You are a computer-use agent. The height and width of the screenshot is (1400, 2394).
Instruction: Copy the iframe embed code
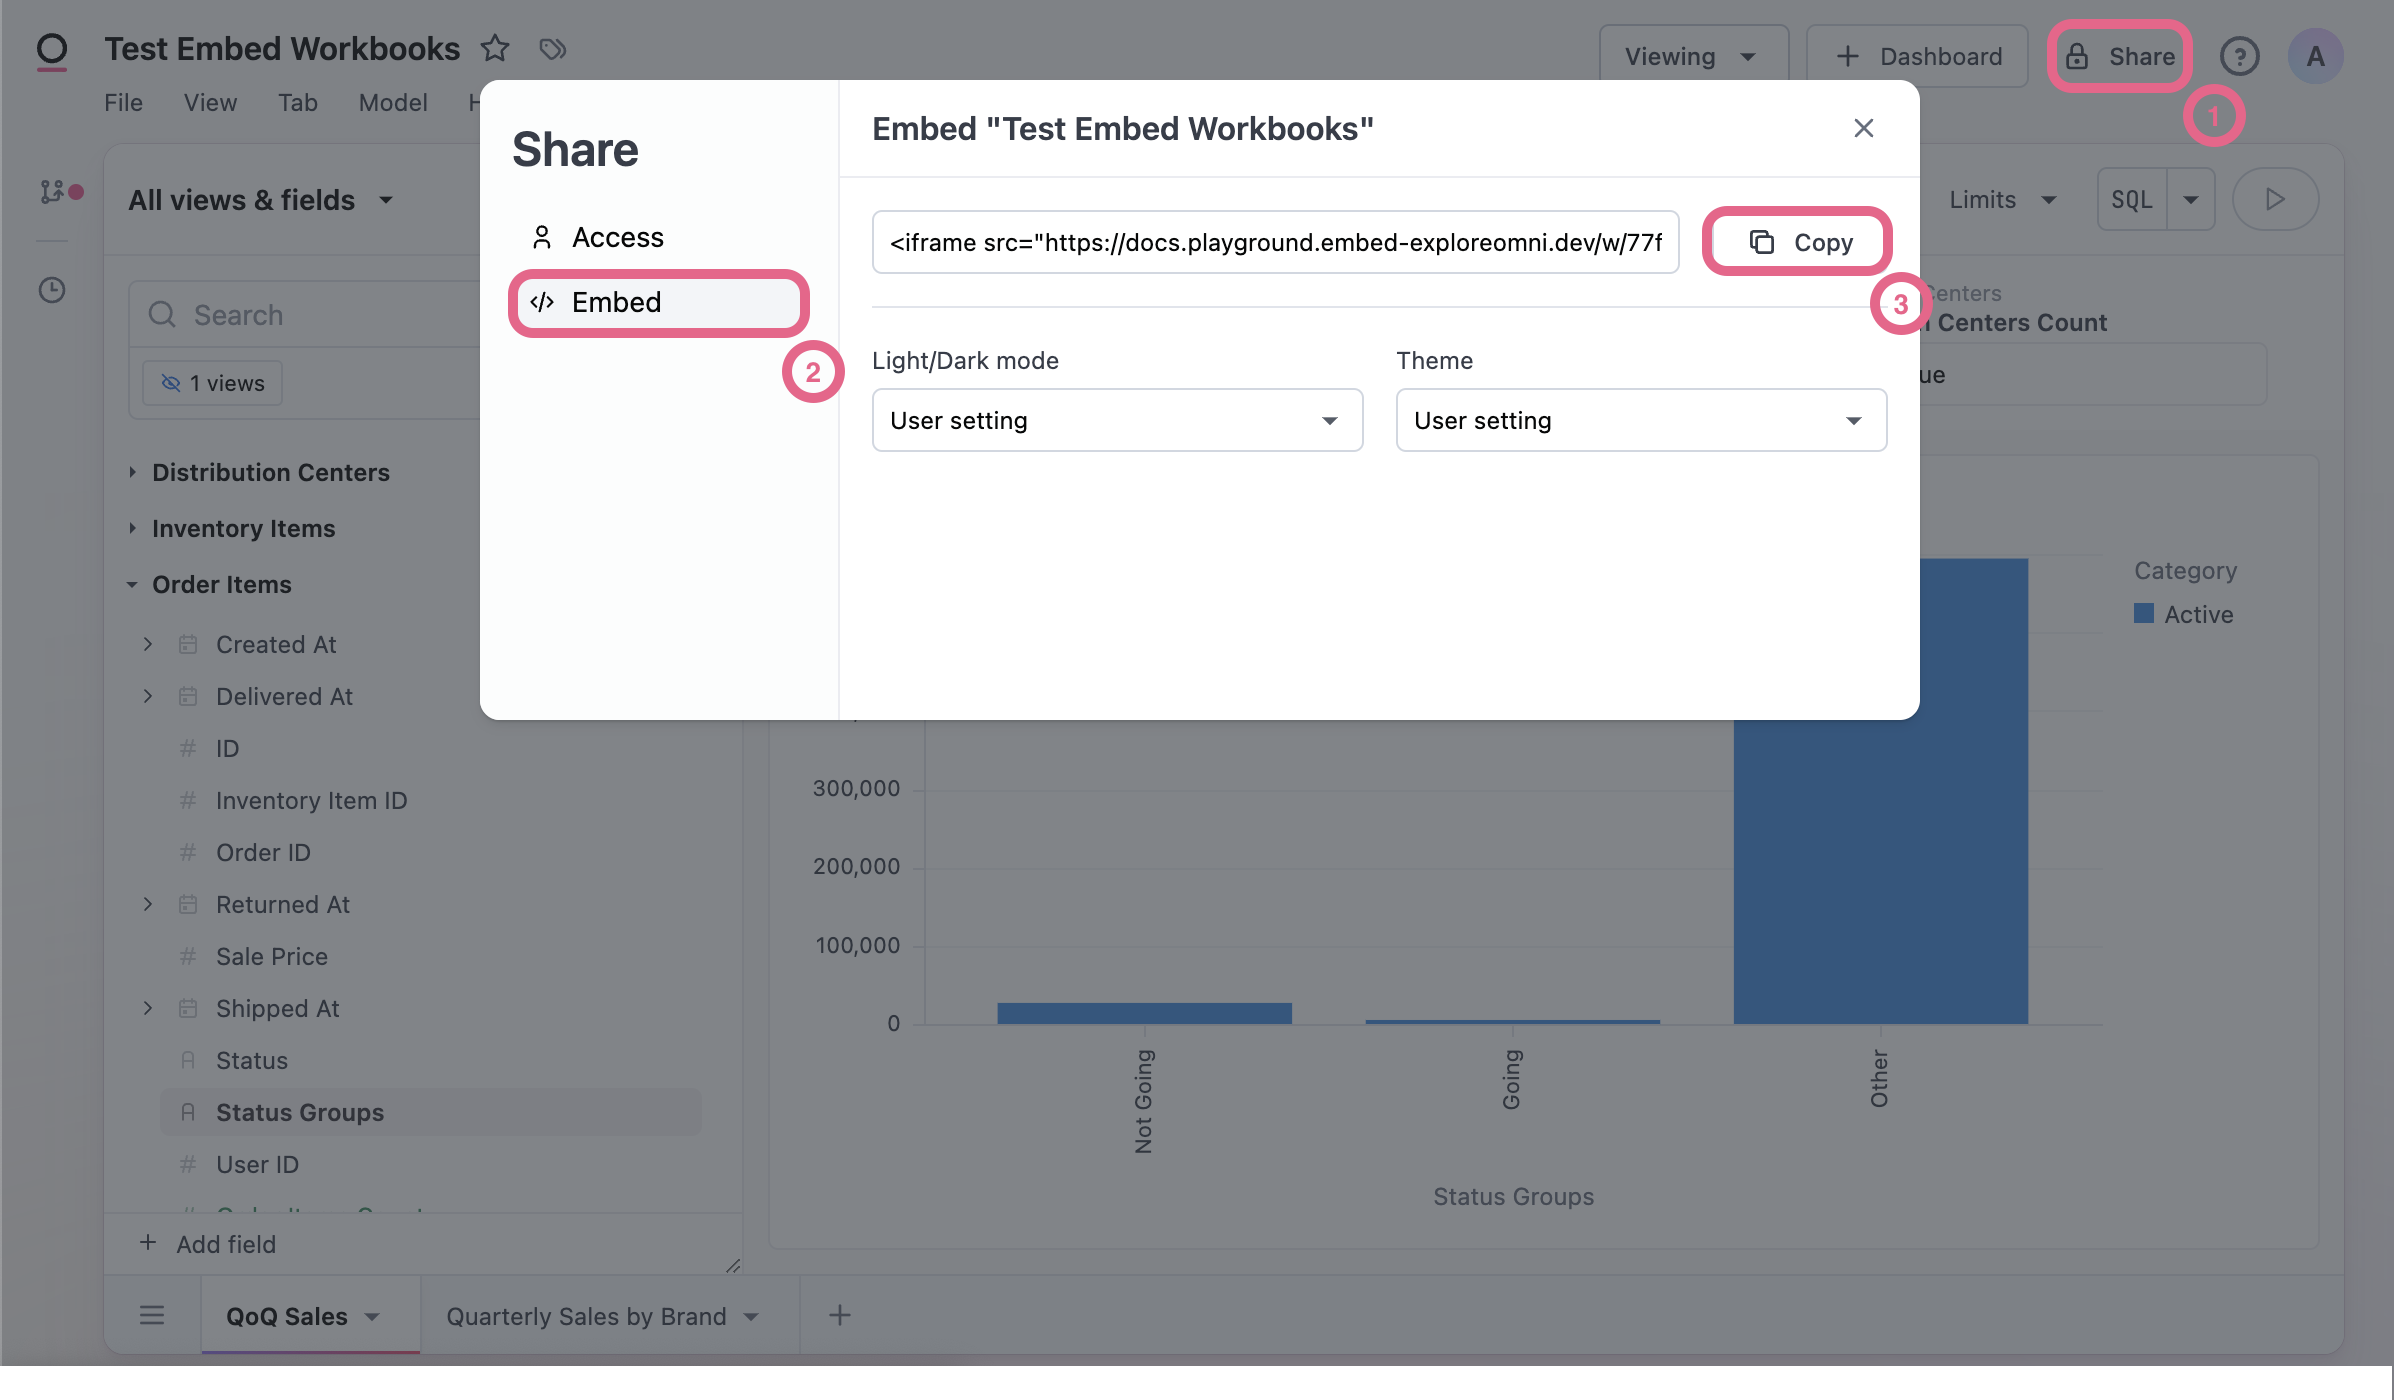1800,242
